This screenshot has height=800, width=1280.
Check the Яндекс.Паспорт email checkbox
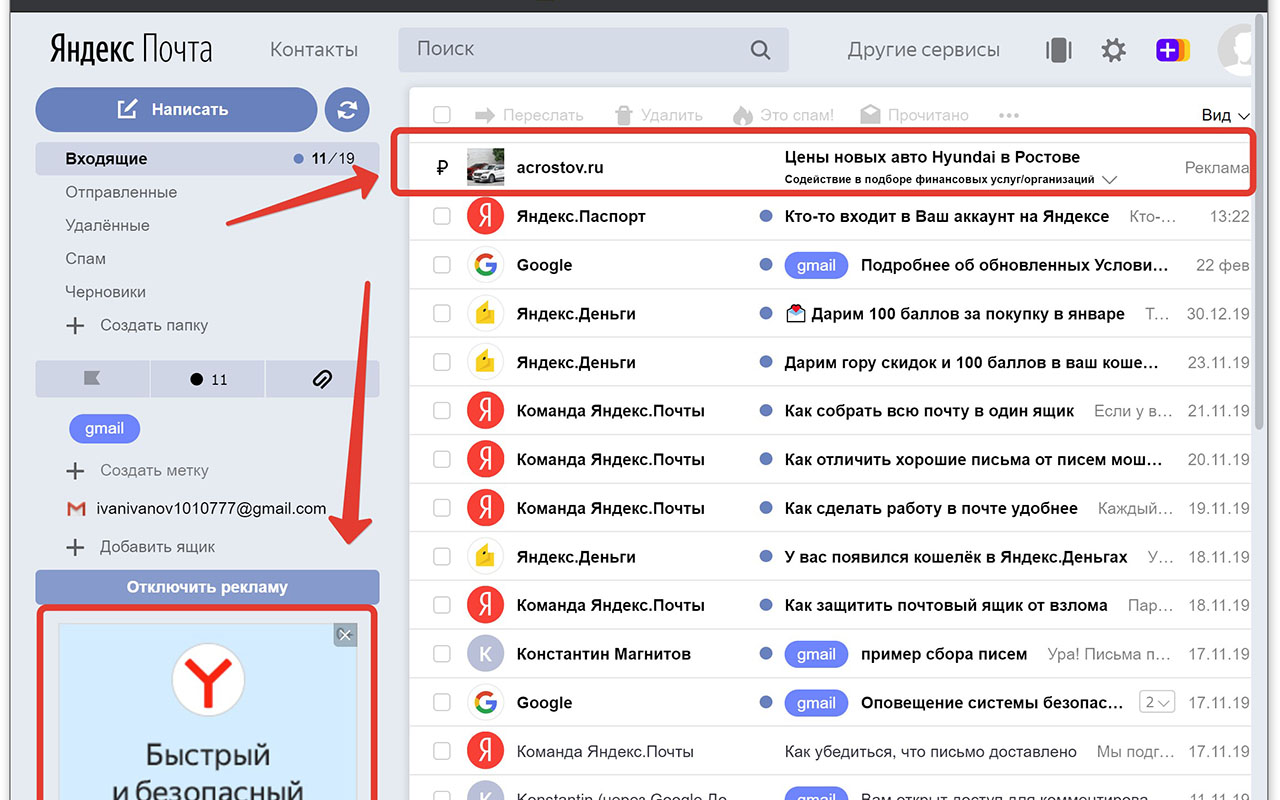tap(442, 216)
